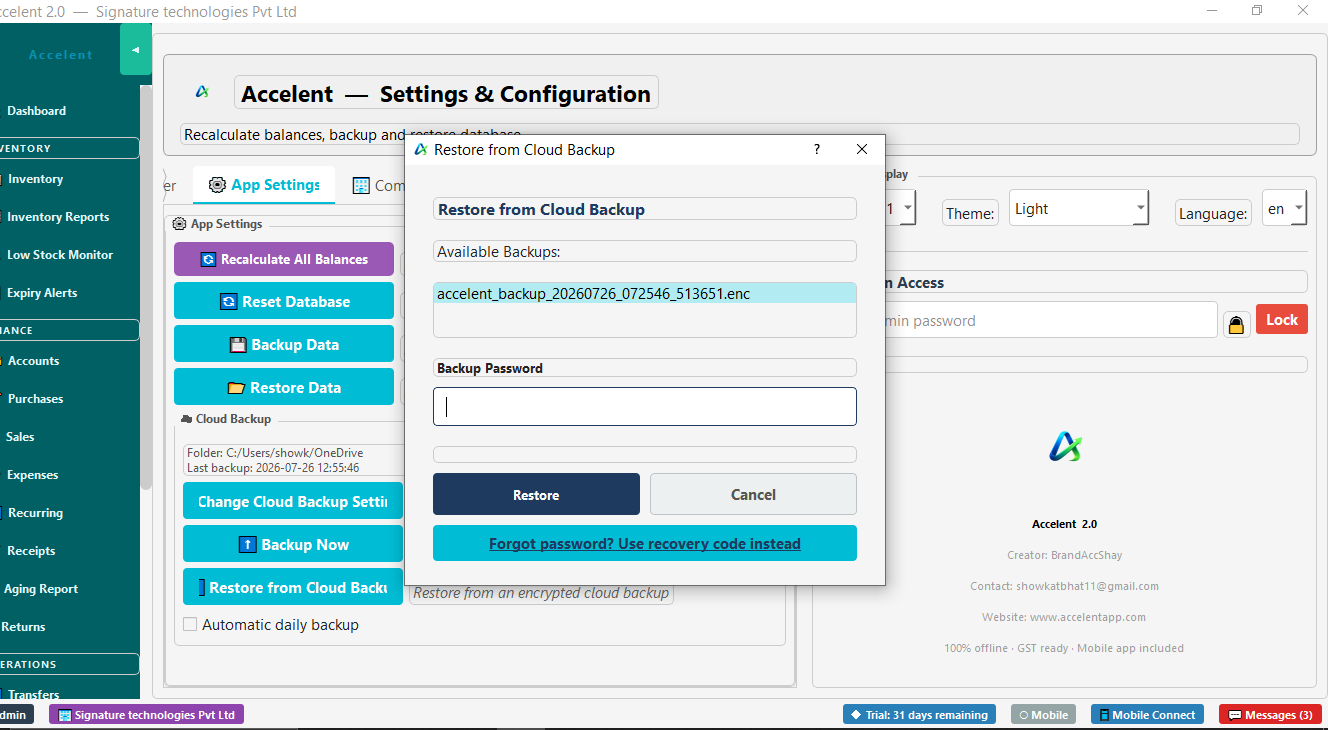Image resolution: width=1328 pixels, height=730 pixels.
Task: Click Forgot password recovery code link
Action: 645,543
